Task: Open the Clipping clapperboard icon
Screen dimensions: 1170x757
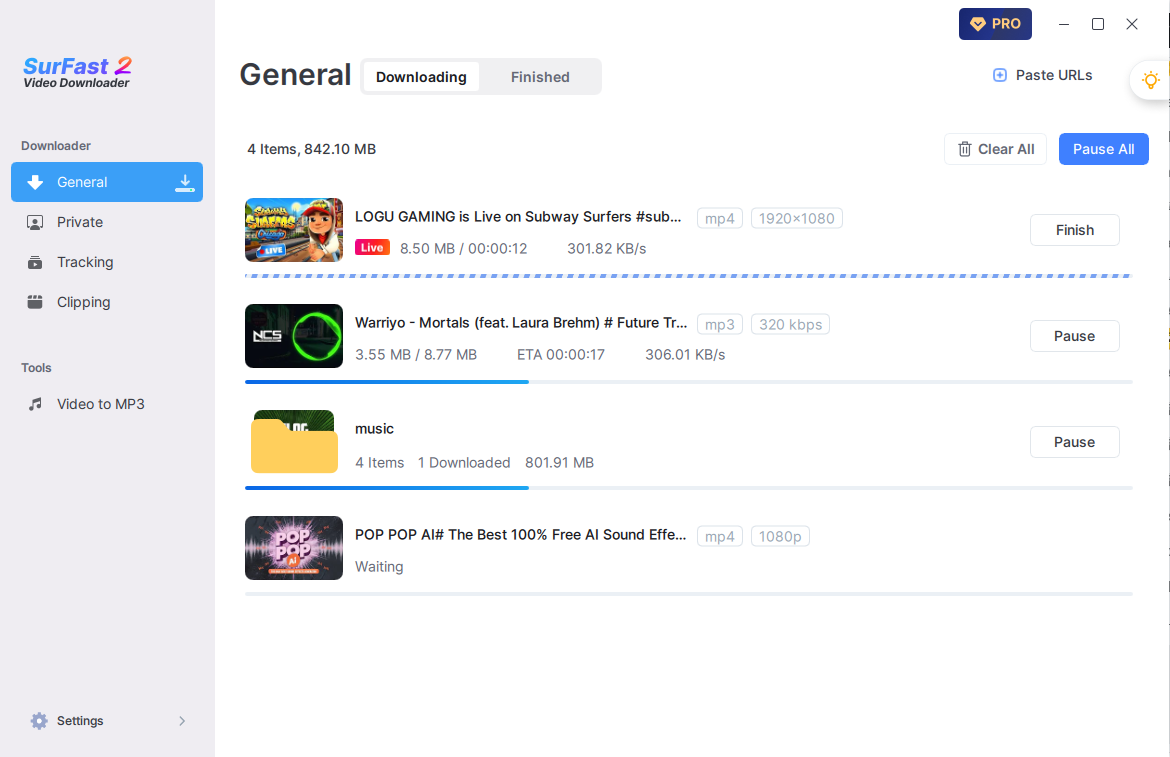Action: click(x=35, y=302)
